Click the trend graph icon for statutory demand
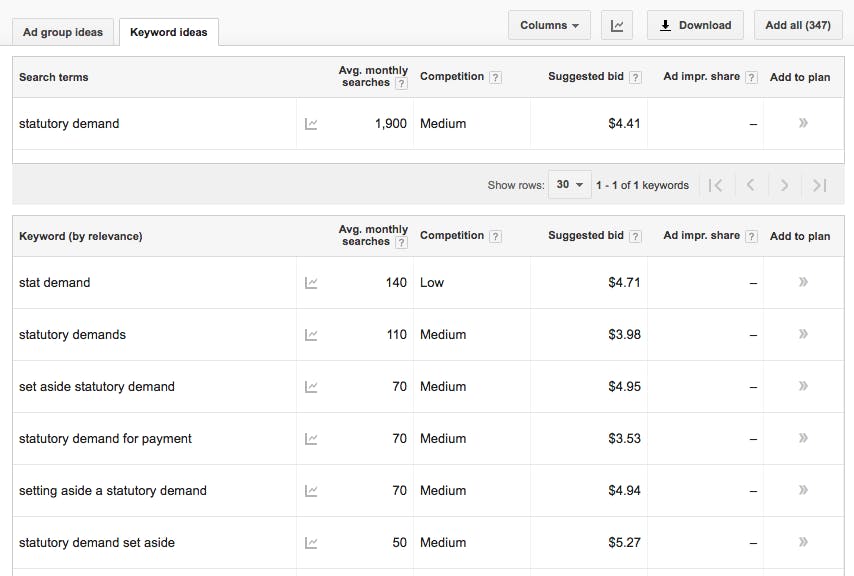The height and width of the screenshot is (576, 854). click(311, 123)
